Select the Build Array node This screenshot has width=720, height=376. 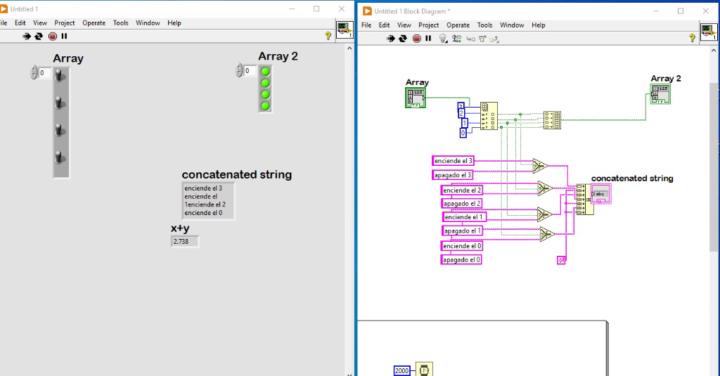[551, 120]
